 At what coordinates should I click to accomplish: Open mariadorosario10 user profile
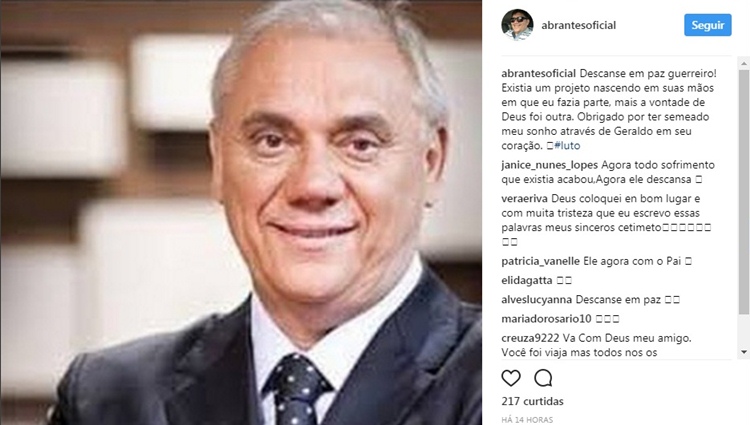(x=546, y=319)
